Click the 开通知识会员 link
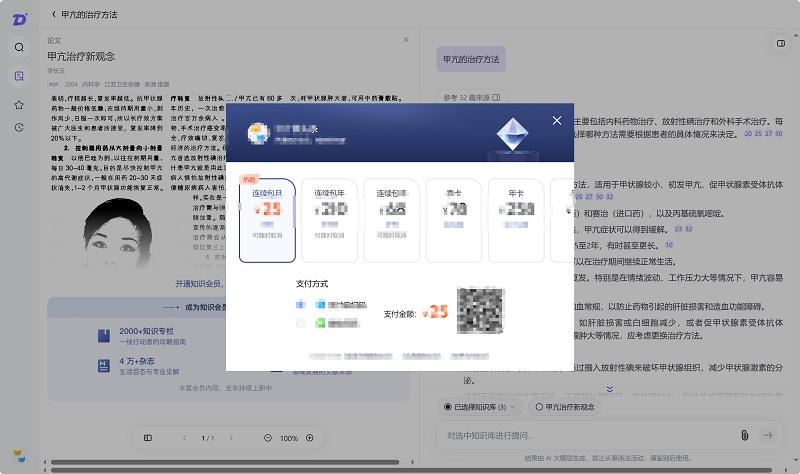This screenshot has height=474, width=800. coord(198,283)
